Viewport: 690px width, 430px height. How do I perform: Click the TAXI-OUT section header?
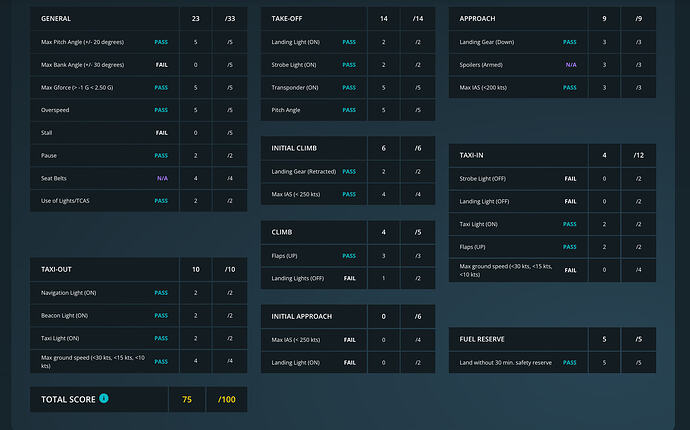[56, 269]
